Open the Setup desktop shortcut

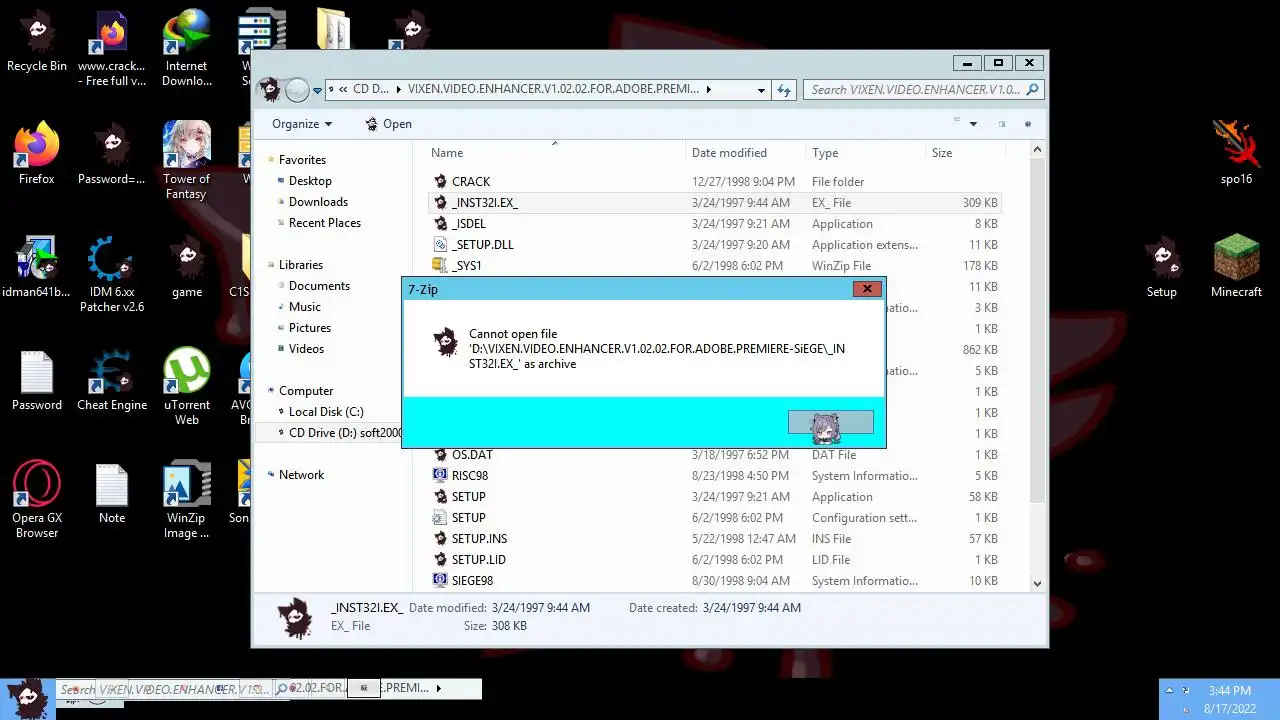pos(1162,268)
